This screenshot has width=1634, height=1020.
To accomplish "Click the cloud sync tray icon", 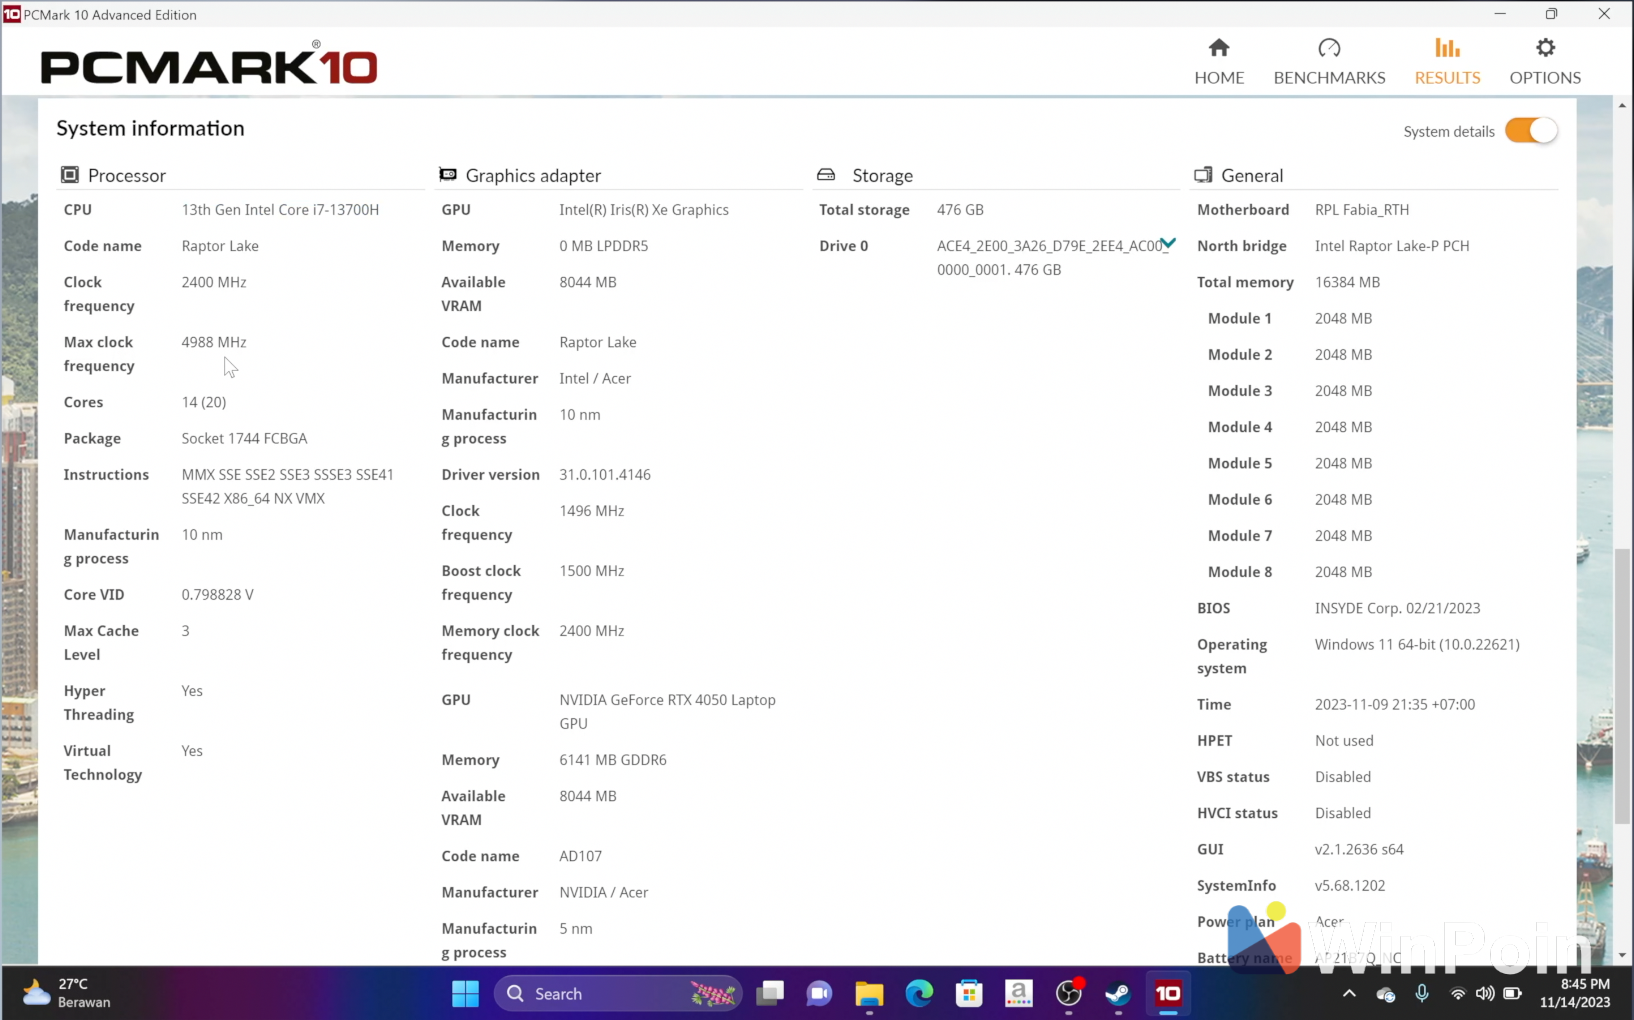I will tap(1385, 994).
